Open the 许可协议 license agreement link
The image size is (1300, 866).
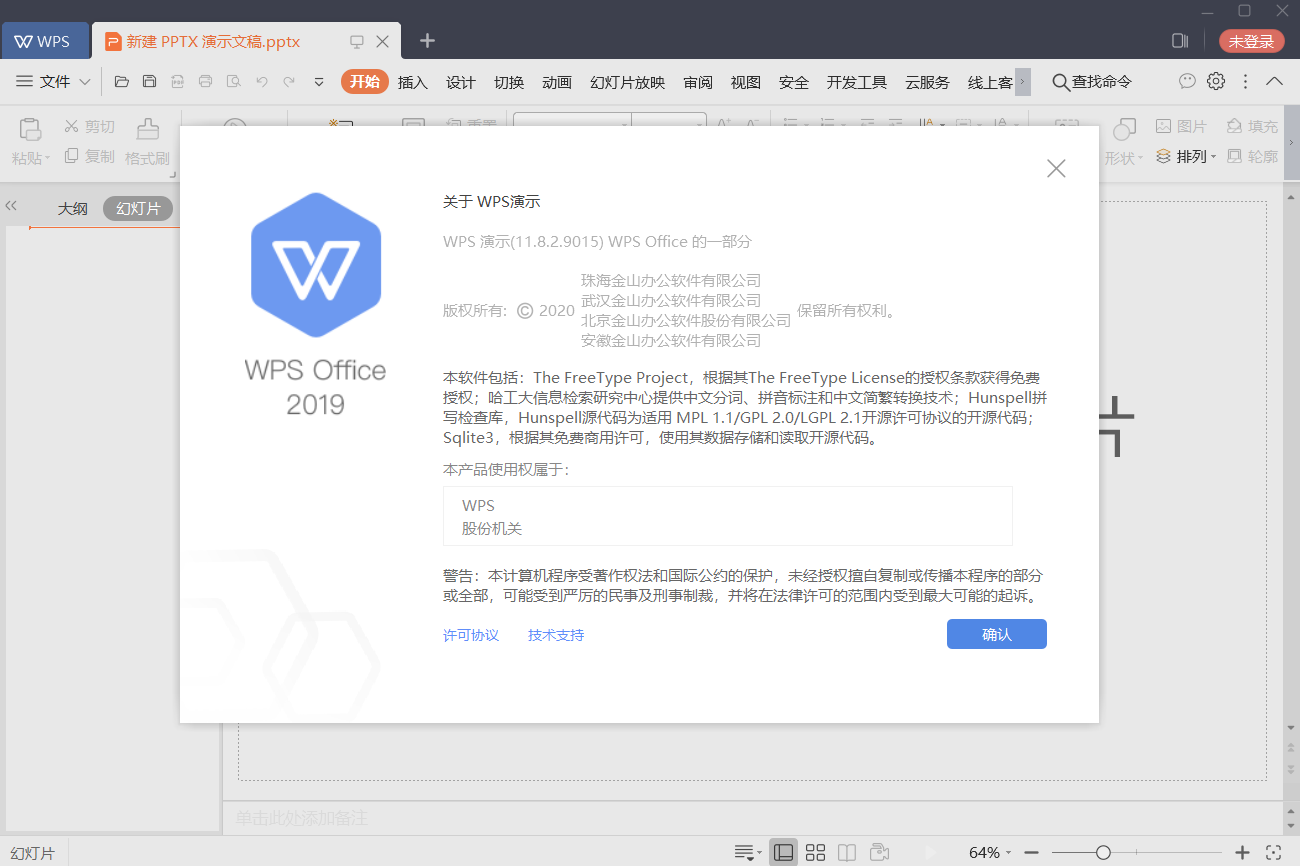pos(471,634)
